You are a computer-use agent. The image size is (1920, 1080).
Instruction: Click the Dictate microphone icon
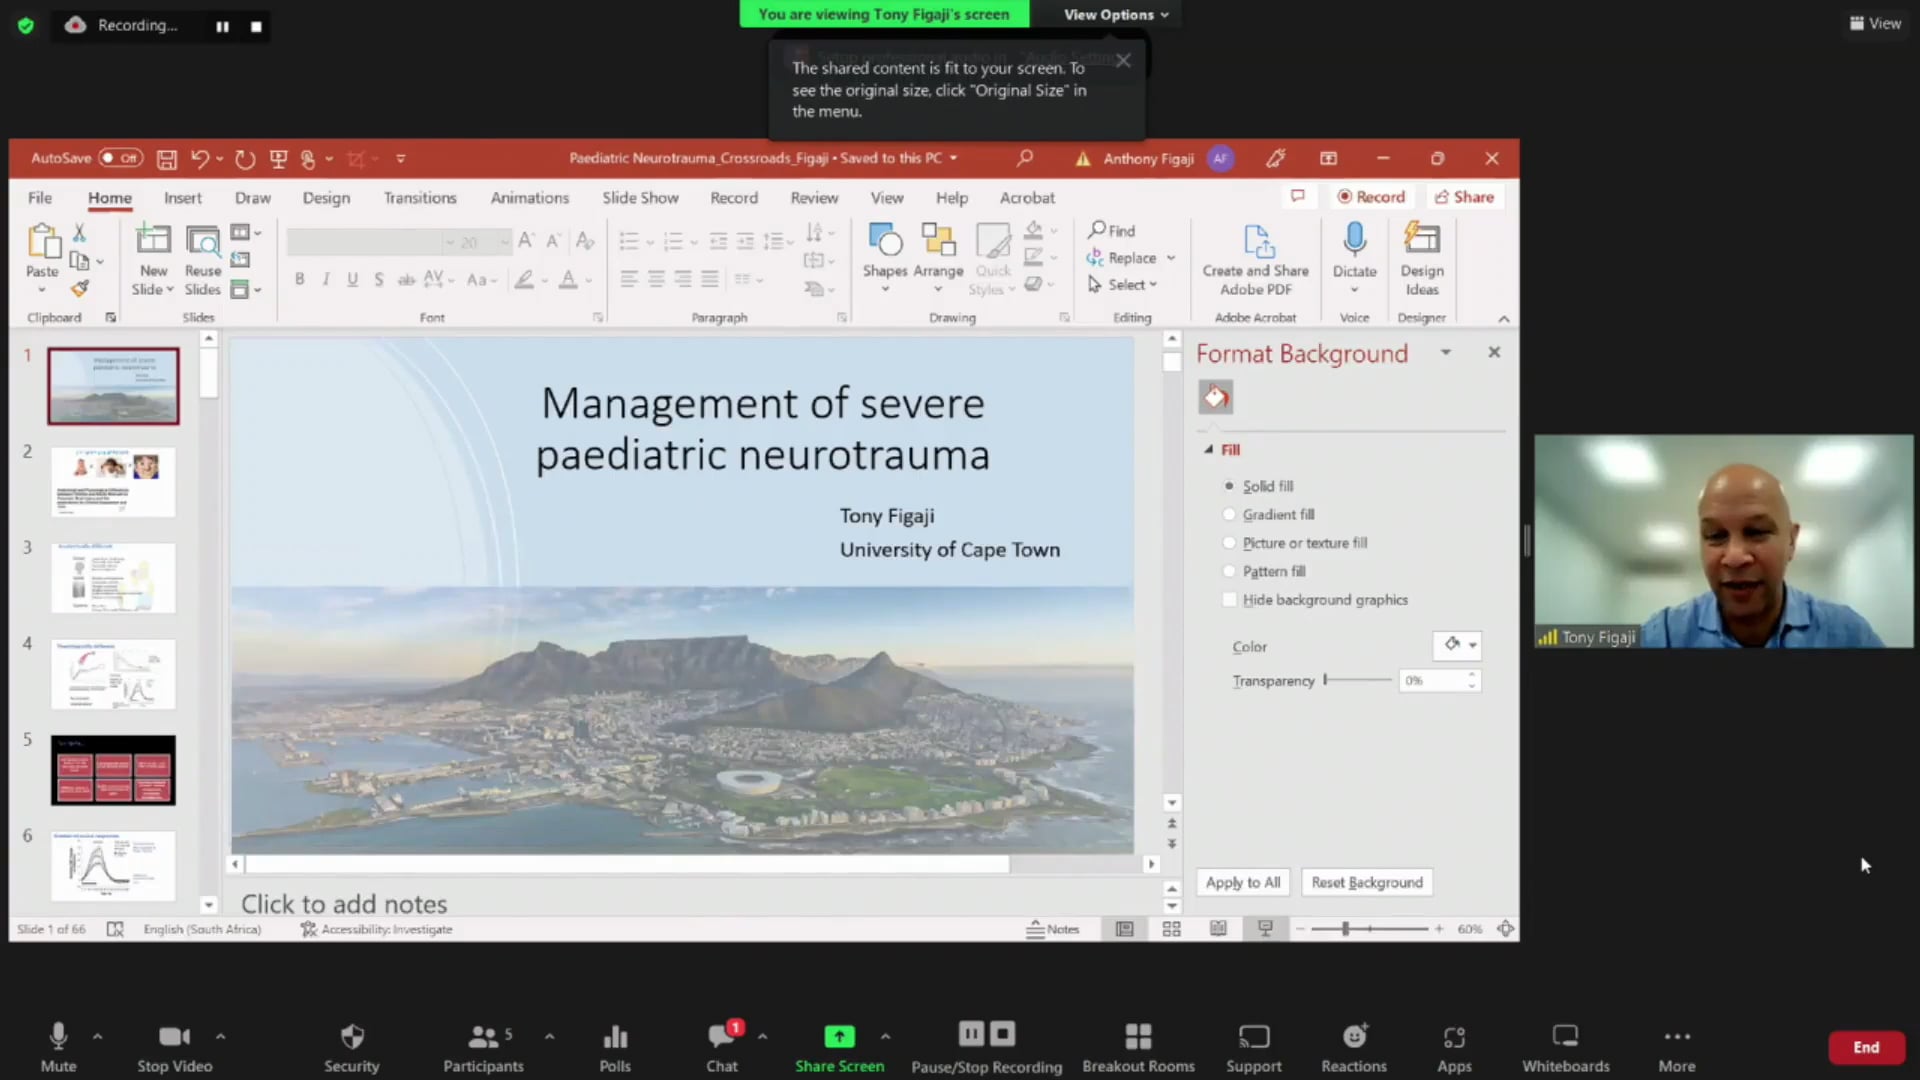1354,240
